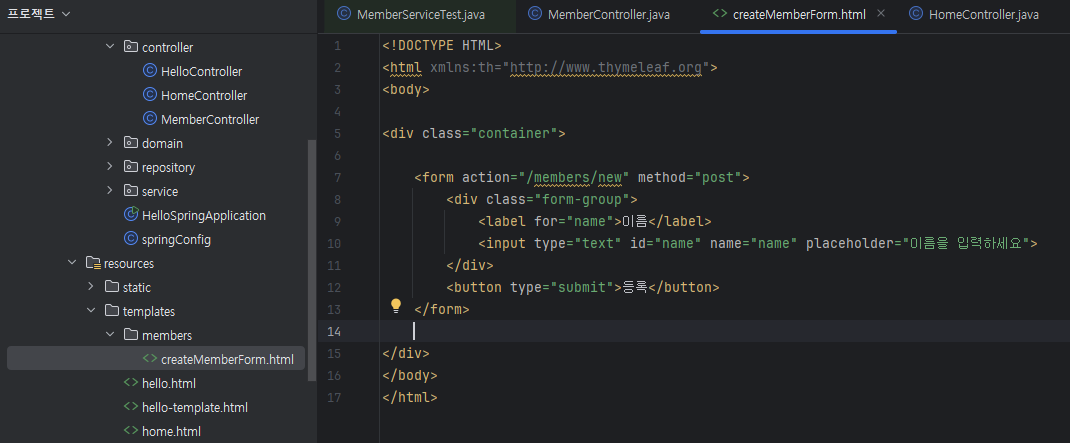Collapse the resources folder
Image resolution: width=1070 pixels, height=443 pixels.
(x=72, y=263)
